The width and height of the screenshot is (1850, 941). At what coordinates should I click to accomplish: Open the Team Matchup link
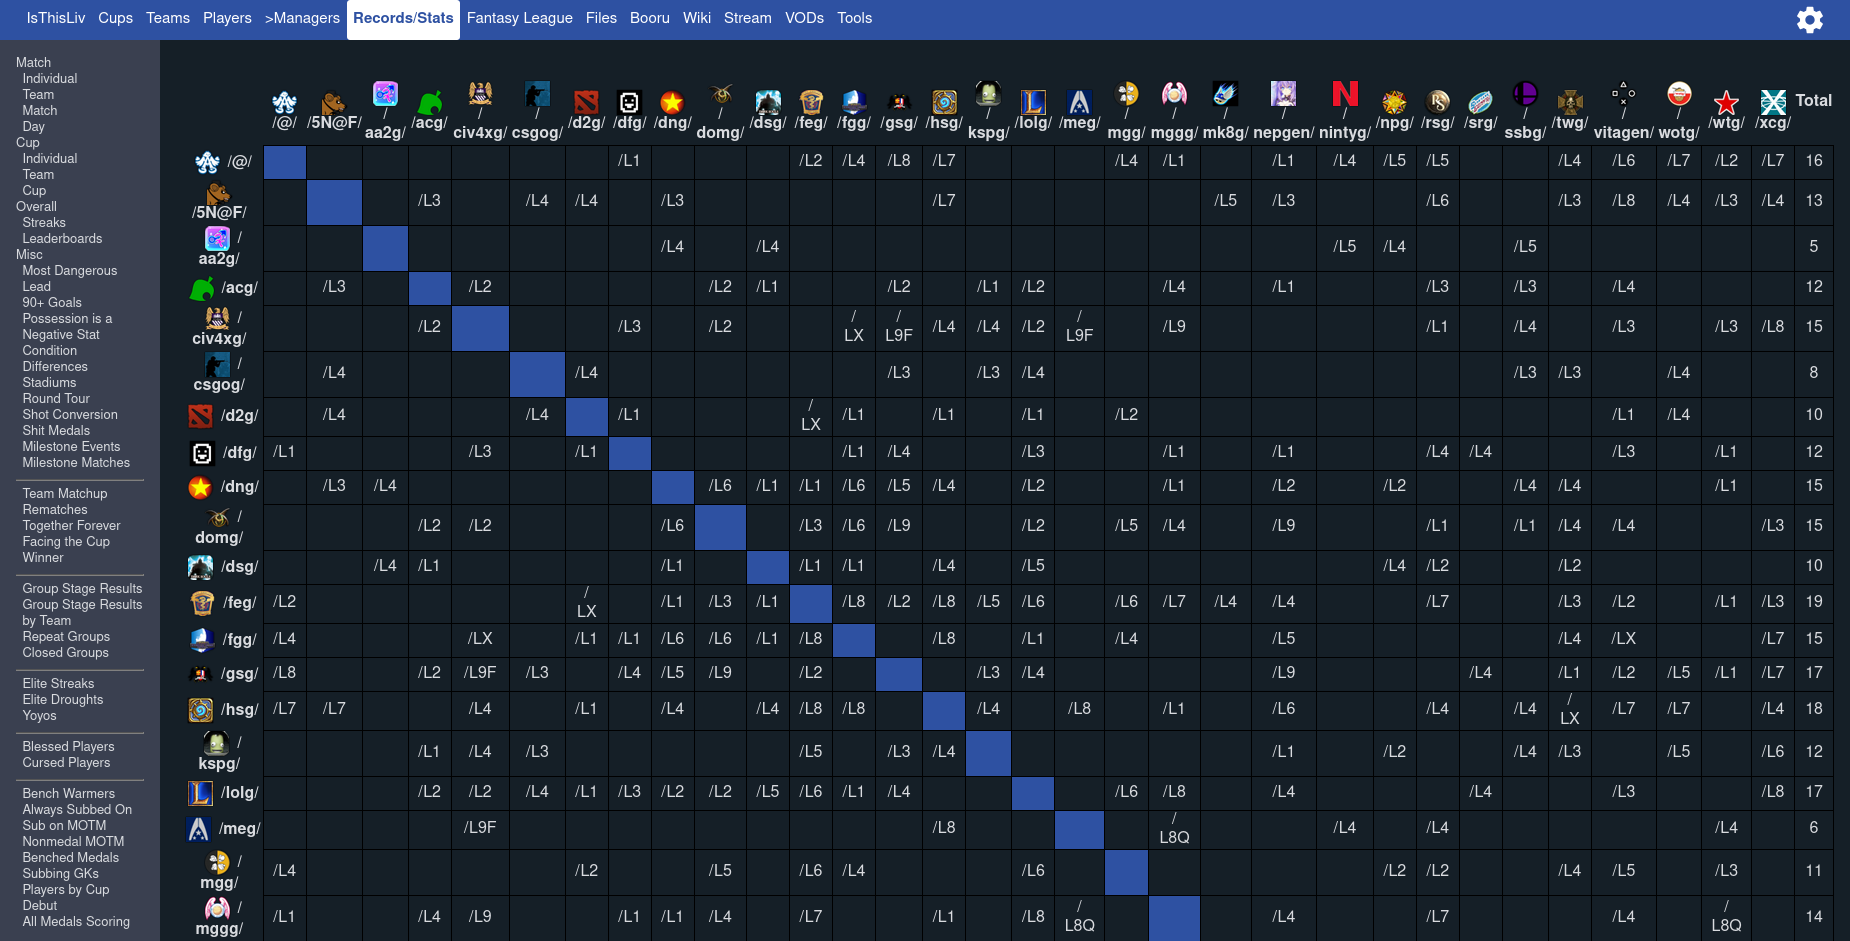point(65,494)
